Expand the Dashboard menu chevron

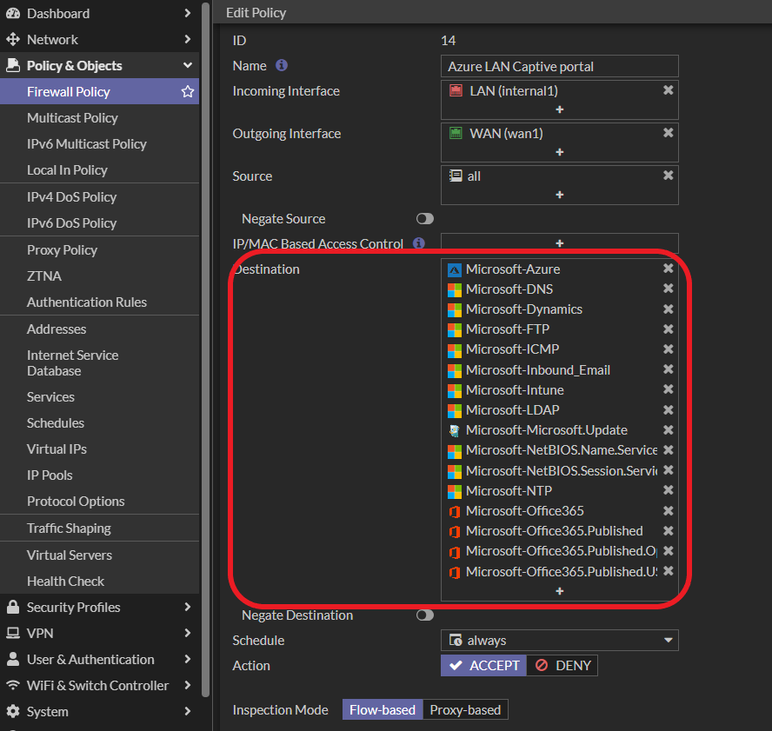pos(188,13)
